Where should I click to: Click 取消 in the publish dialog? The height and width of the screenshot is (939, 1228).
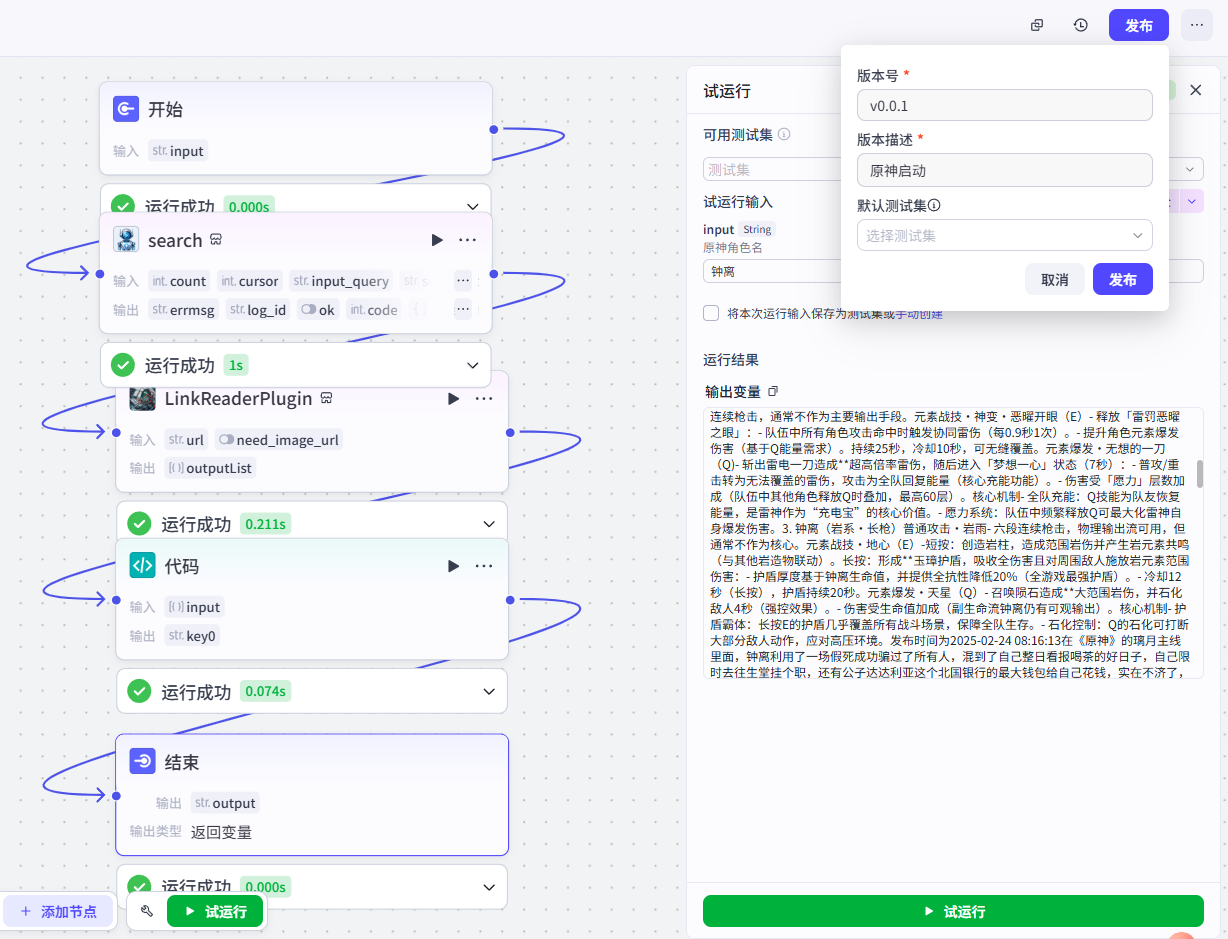point(1055,279)
